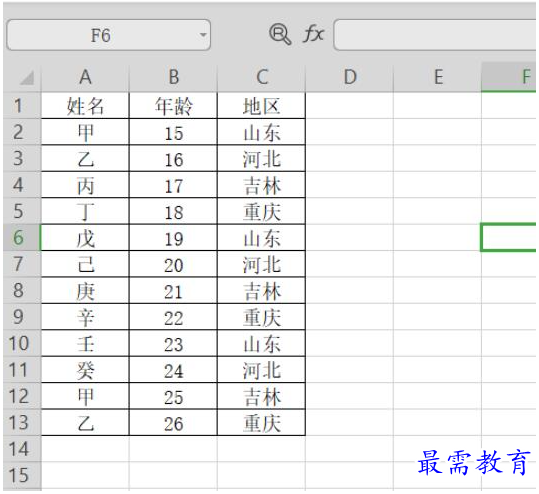Select column B header
The width and height of the screenshot is (539, 494).
[173, 77]
